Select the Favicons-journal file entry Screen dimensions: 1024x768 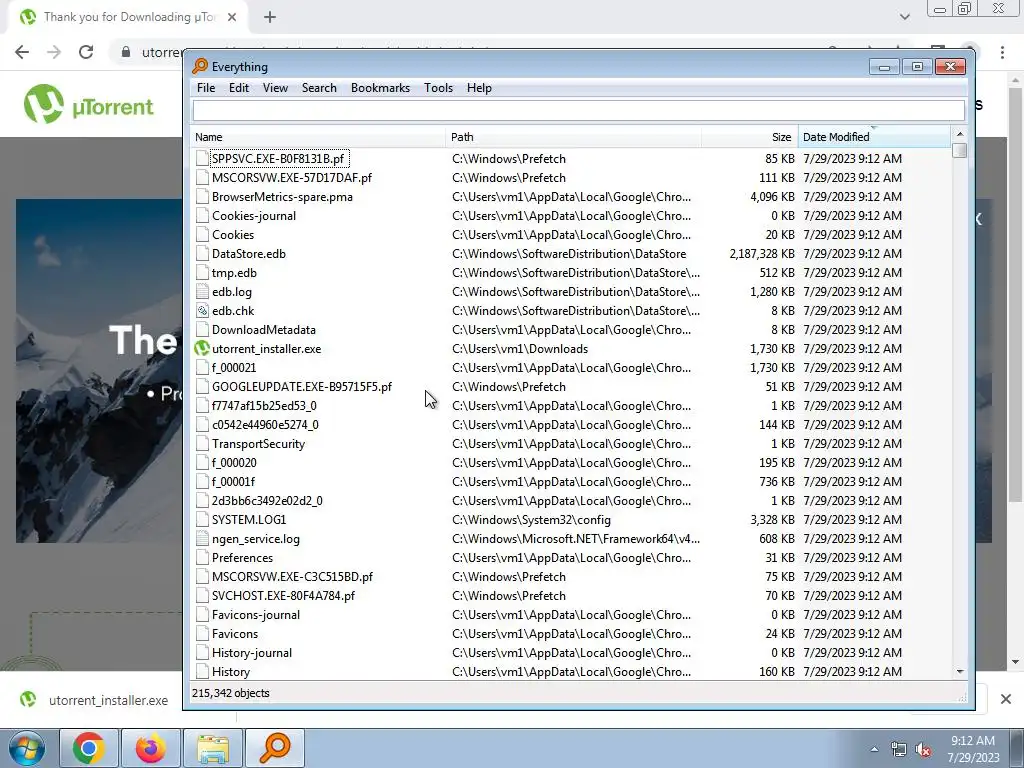point(256,615)
